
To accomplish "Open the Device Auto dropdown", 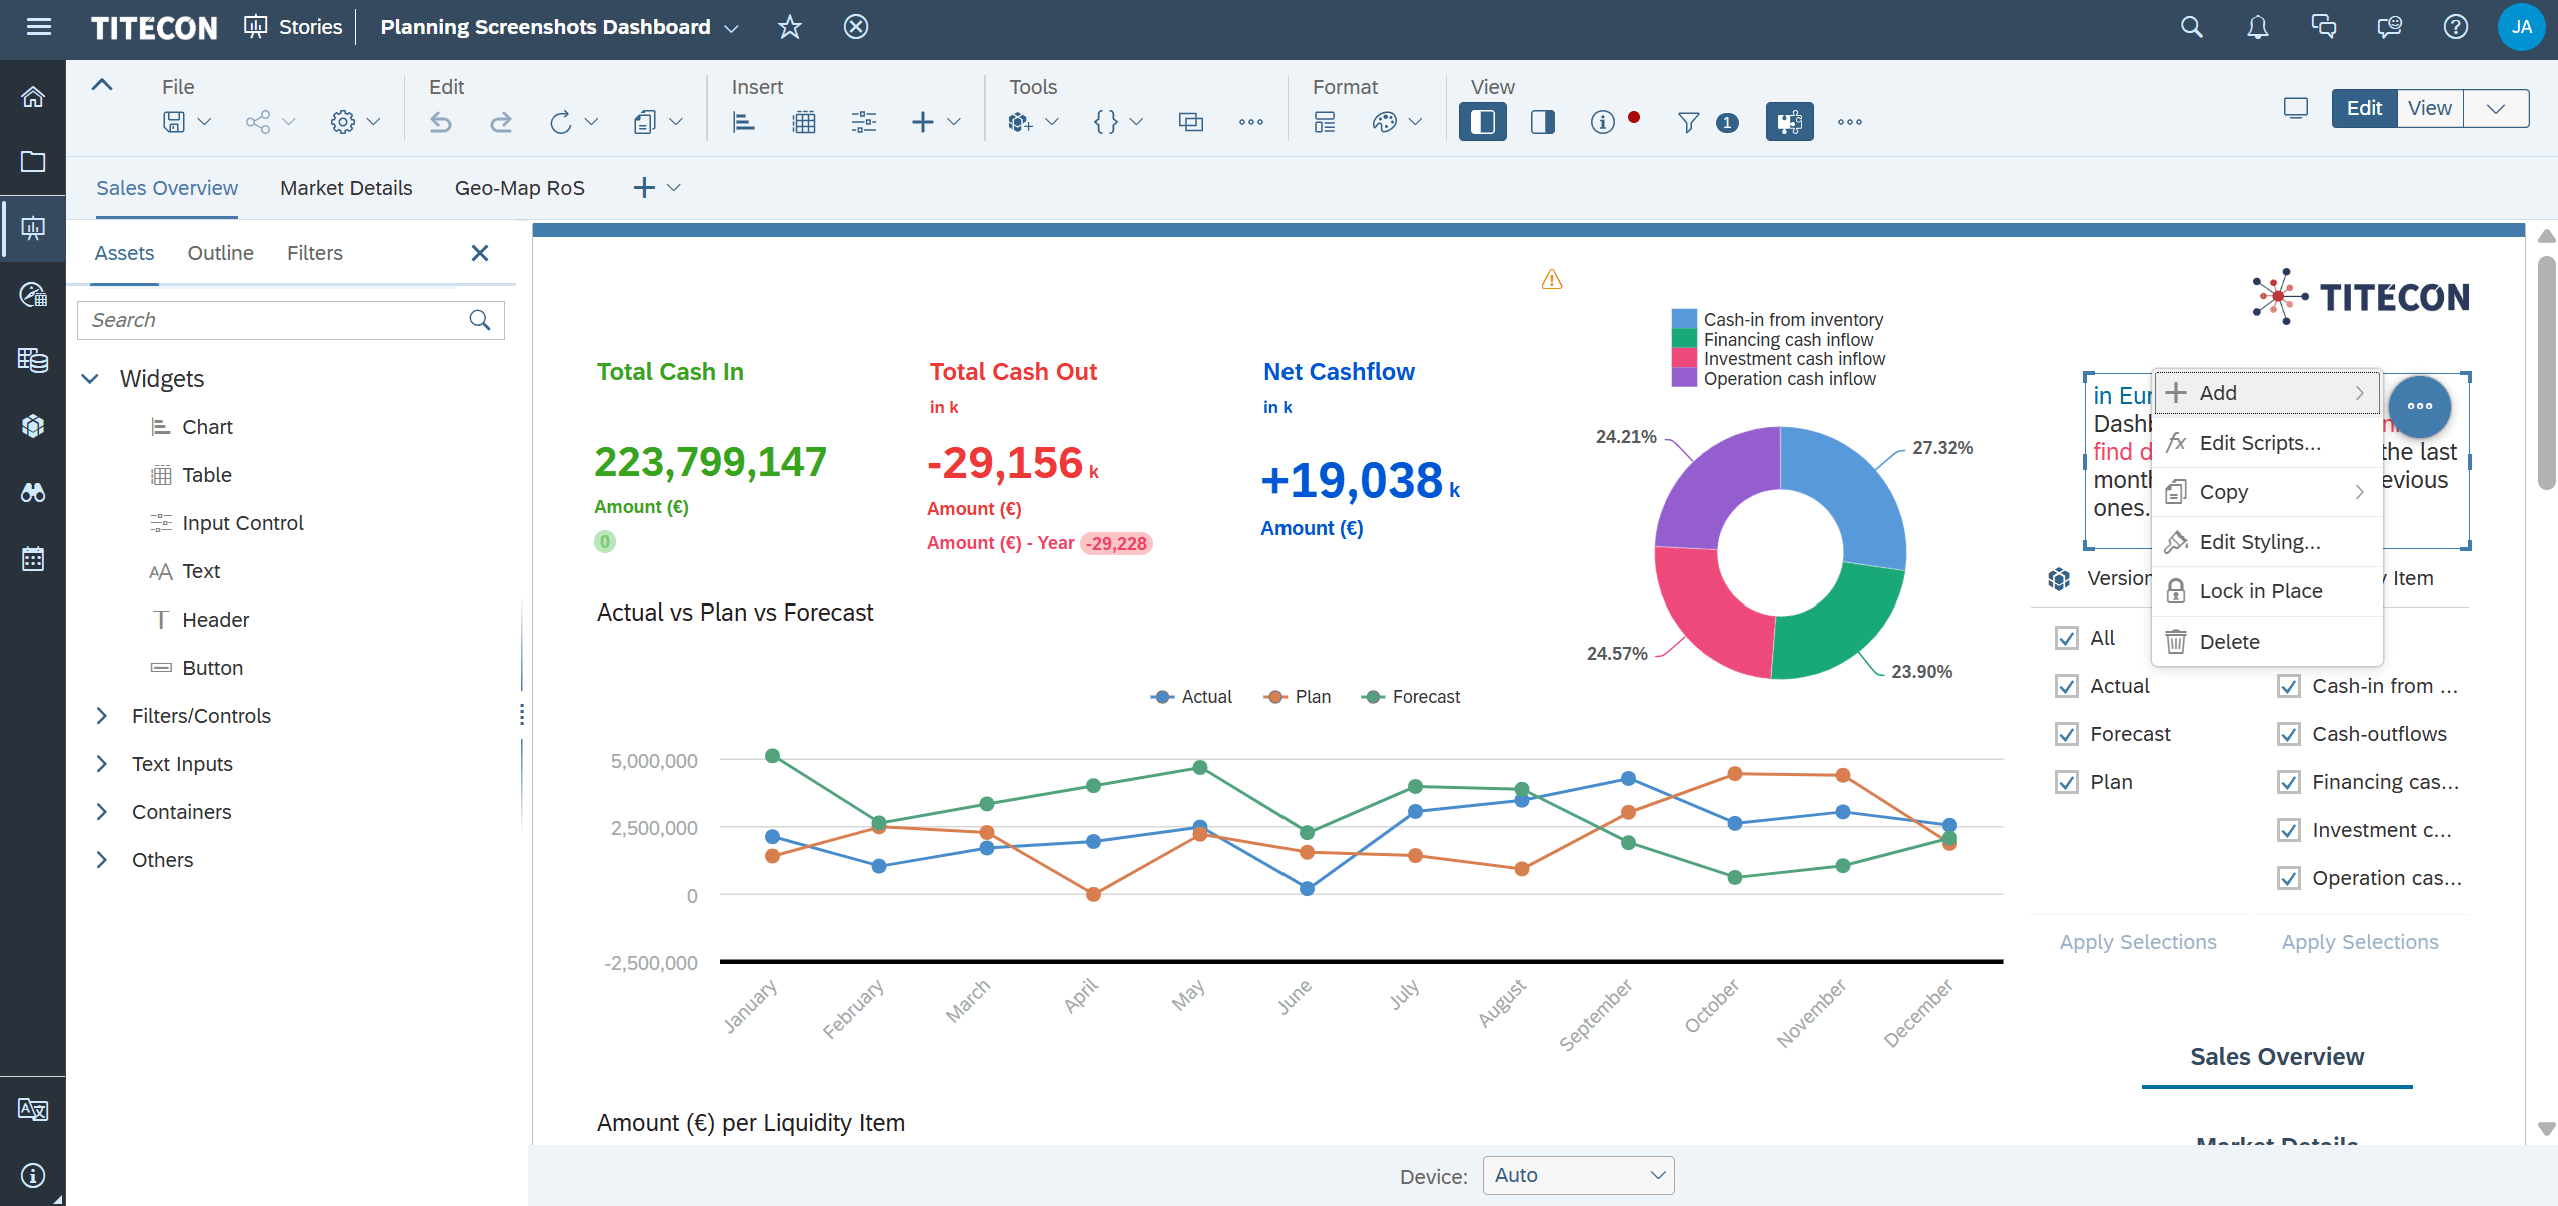I will 1578,1175.
